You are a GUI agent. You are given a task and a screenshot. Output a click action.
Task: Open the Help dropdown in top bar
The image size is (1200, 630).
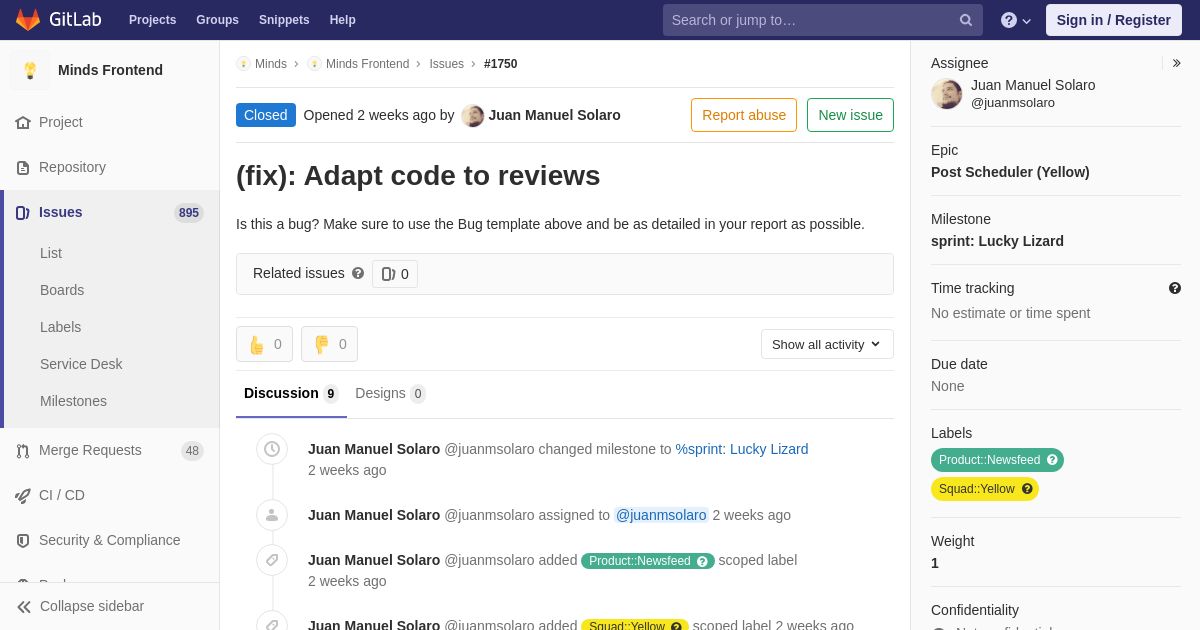[1015, 20]
